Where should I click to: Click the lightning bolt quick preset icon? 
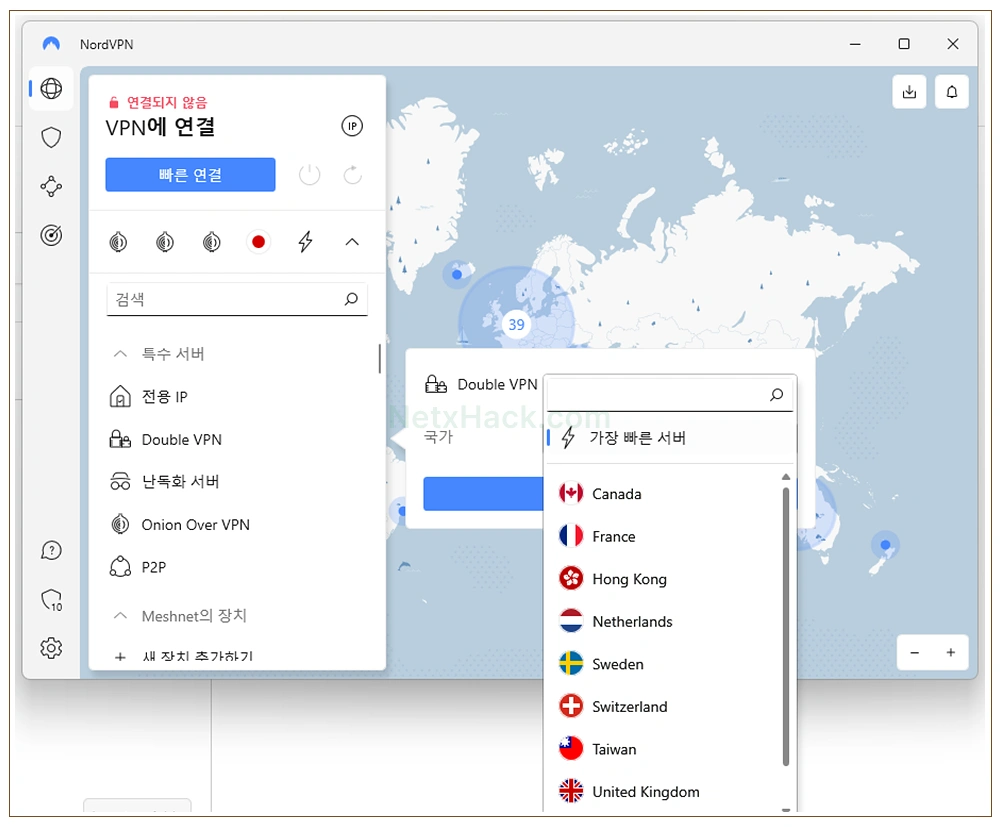pos(305,242)
